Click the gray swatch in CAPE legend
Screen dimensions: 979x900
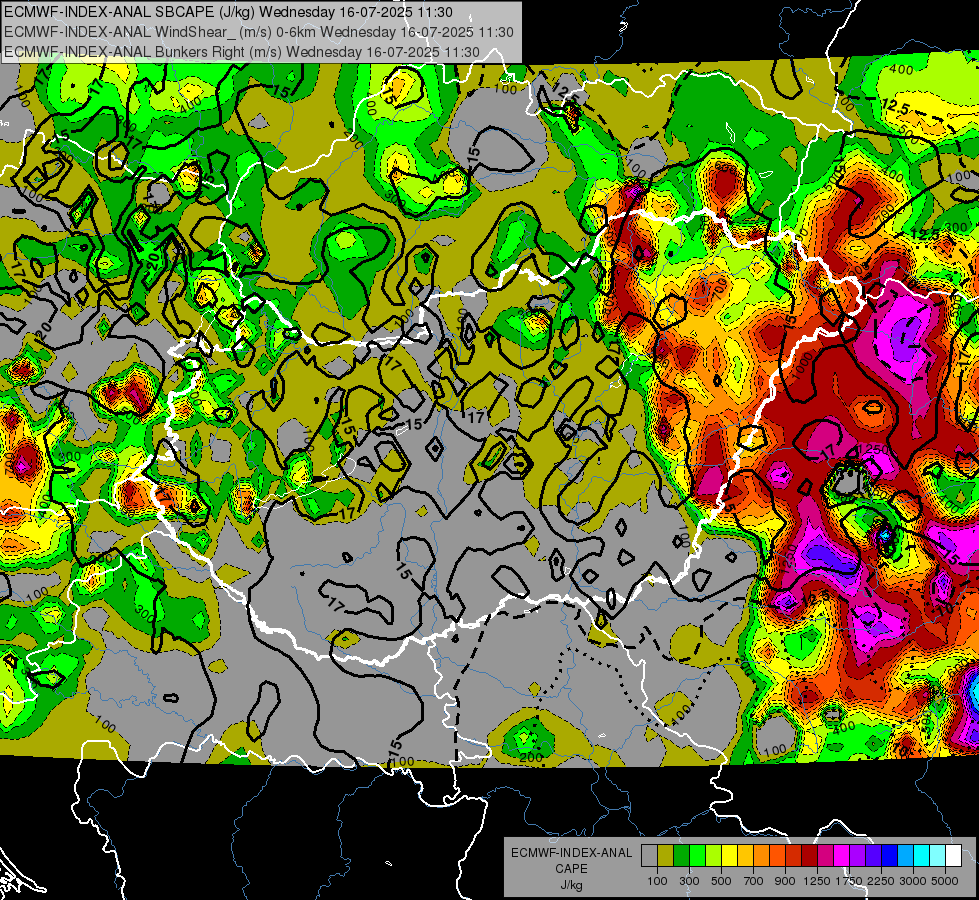[x=649, y=855]
